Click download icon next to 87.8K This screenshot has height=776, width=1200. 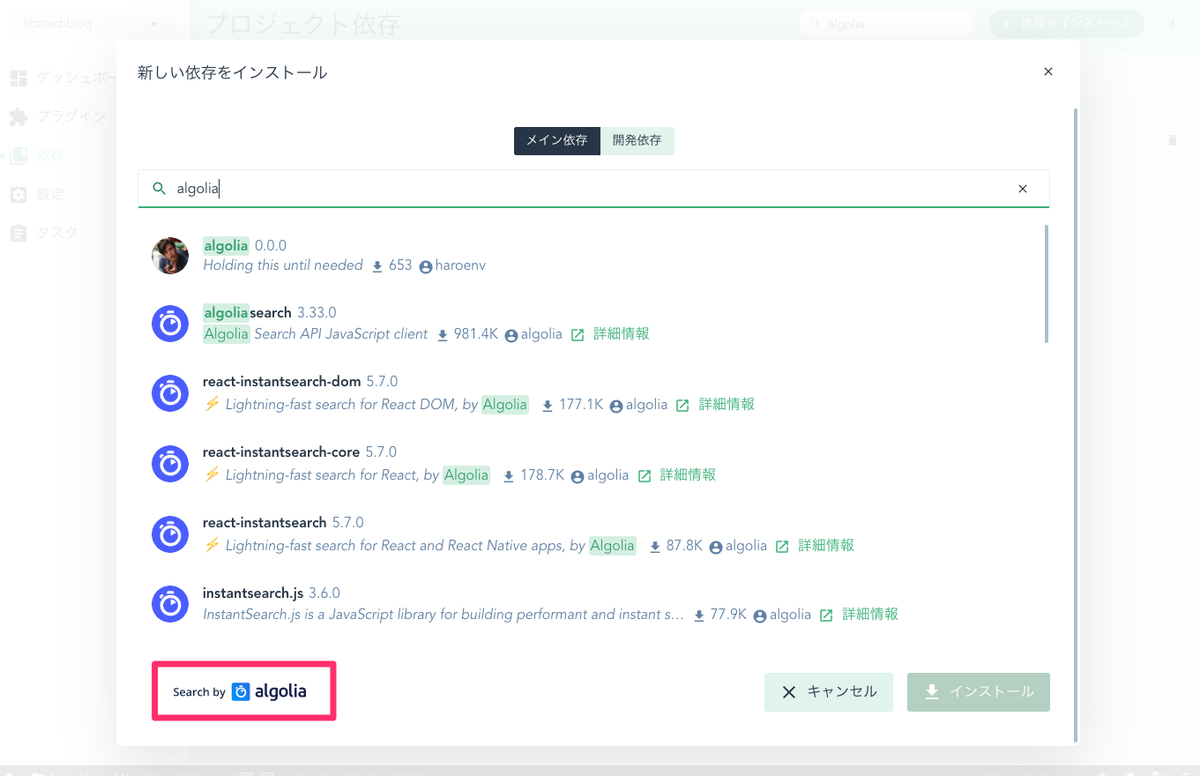[x=655, y=547]
